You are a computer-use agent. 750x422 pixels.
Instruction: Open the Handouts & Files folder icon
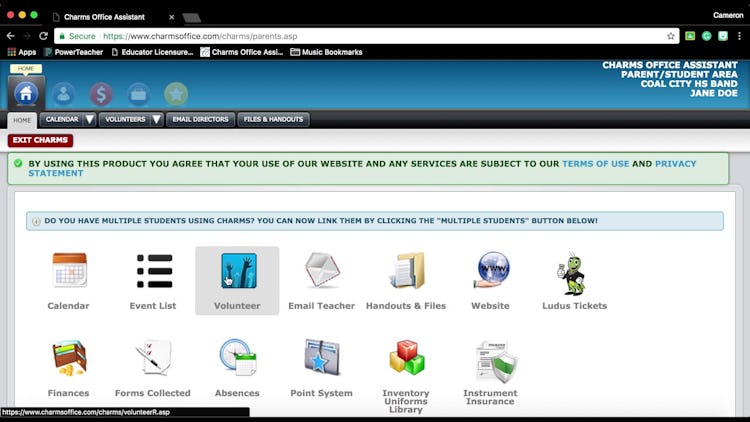click(x=407, y=271)
